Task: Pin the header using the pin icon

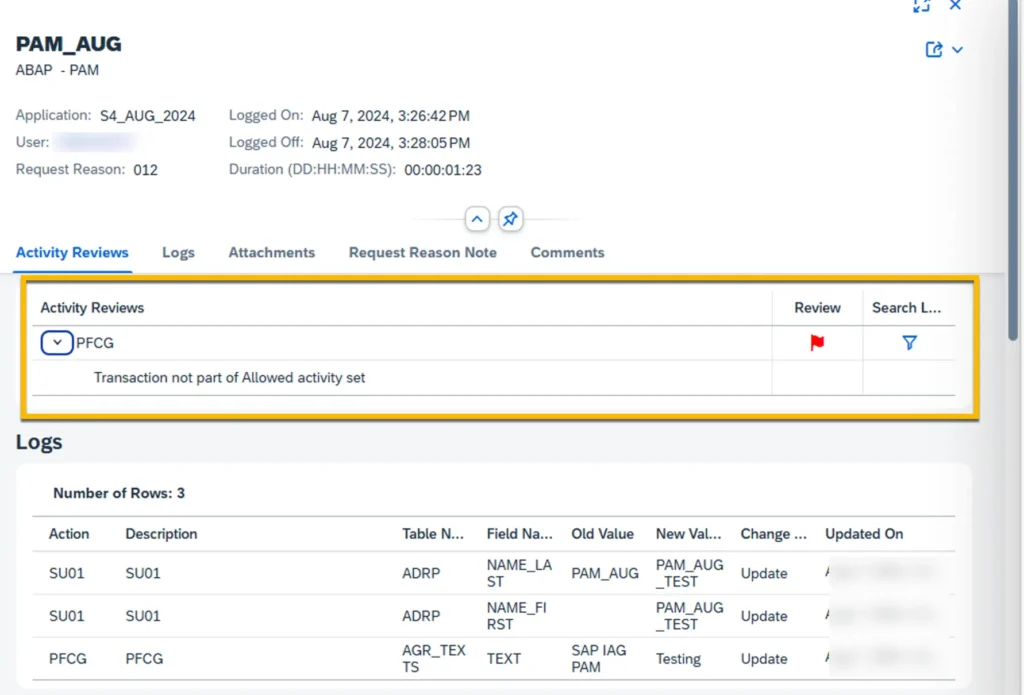Action: click(510, 219)
